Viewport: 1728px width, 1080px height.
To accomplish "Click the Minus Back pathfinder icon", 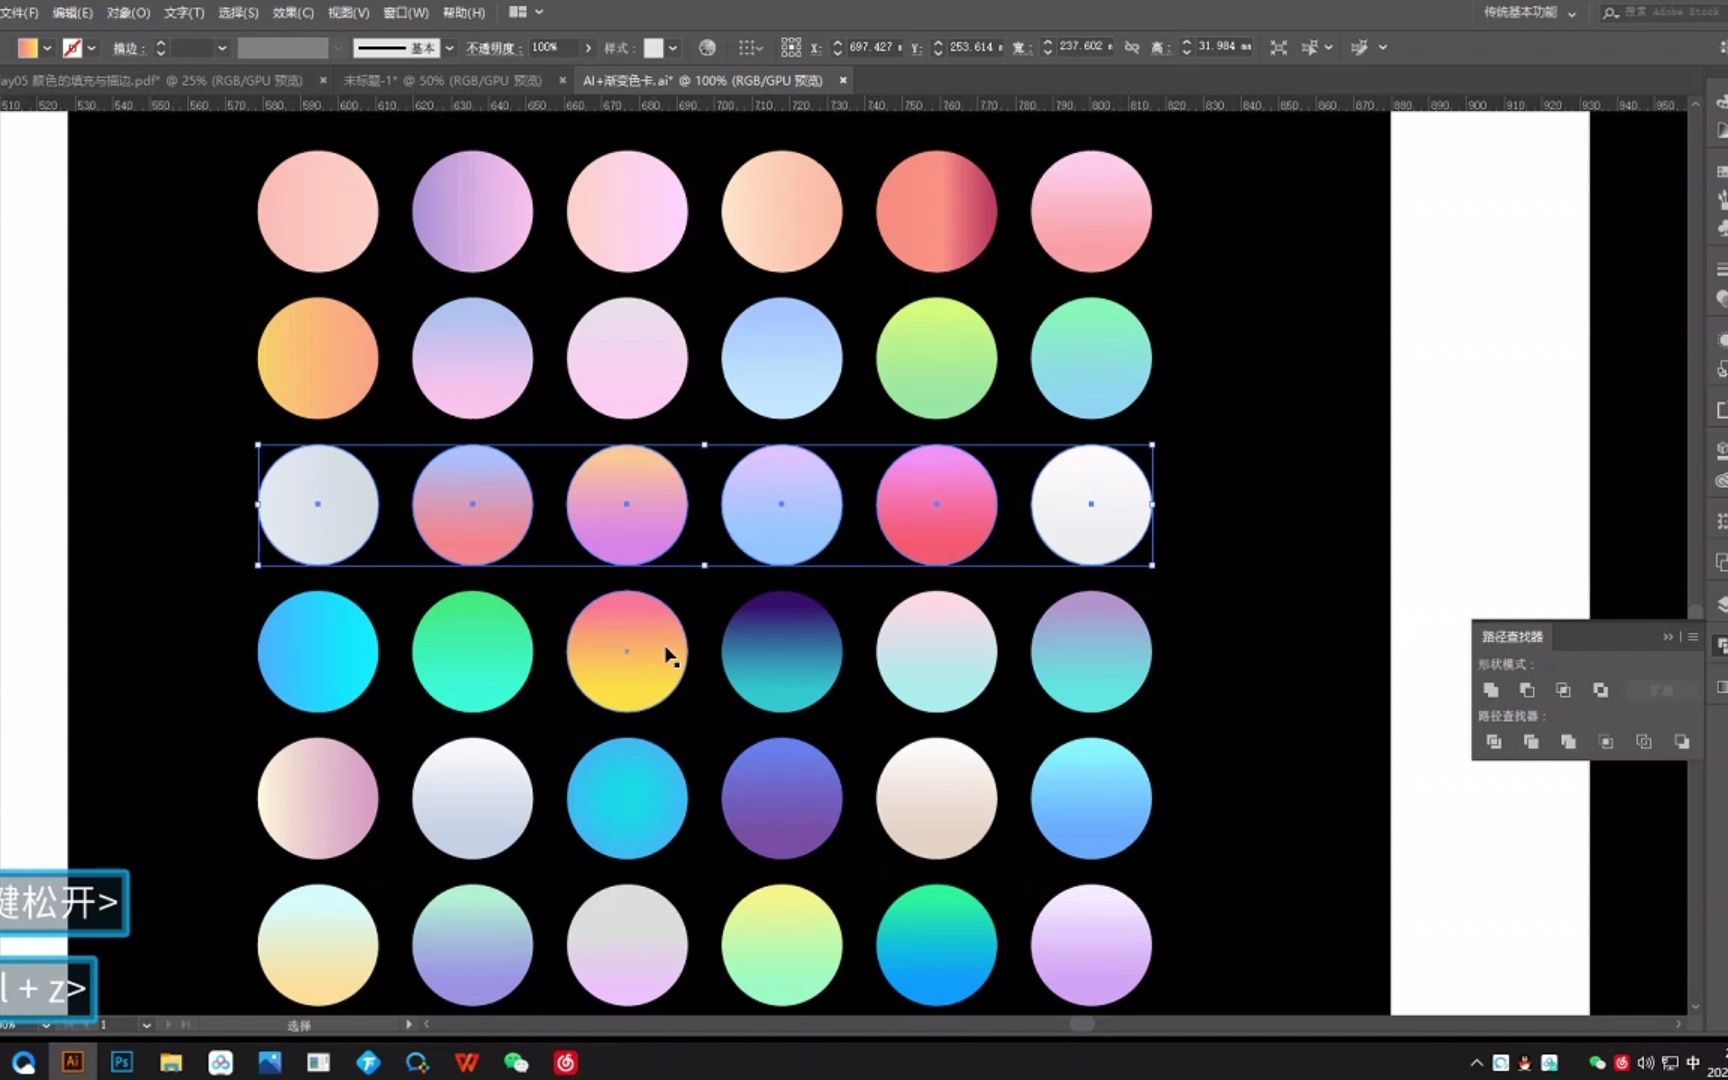I will (1681, 742).
